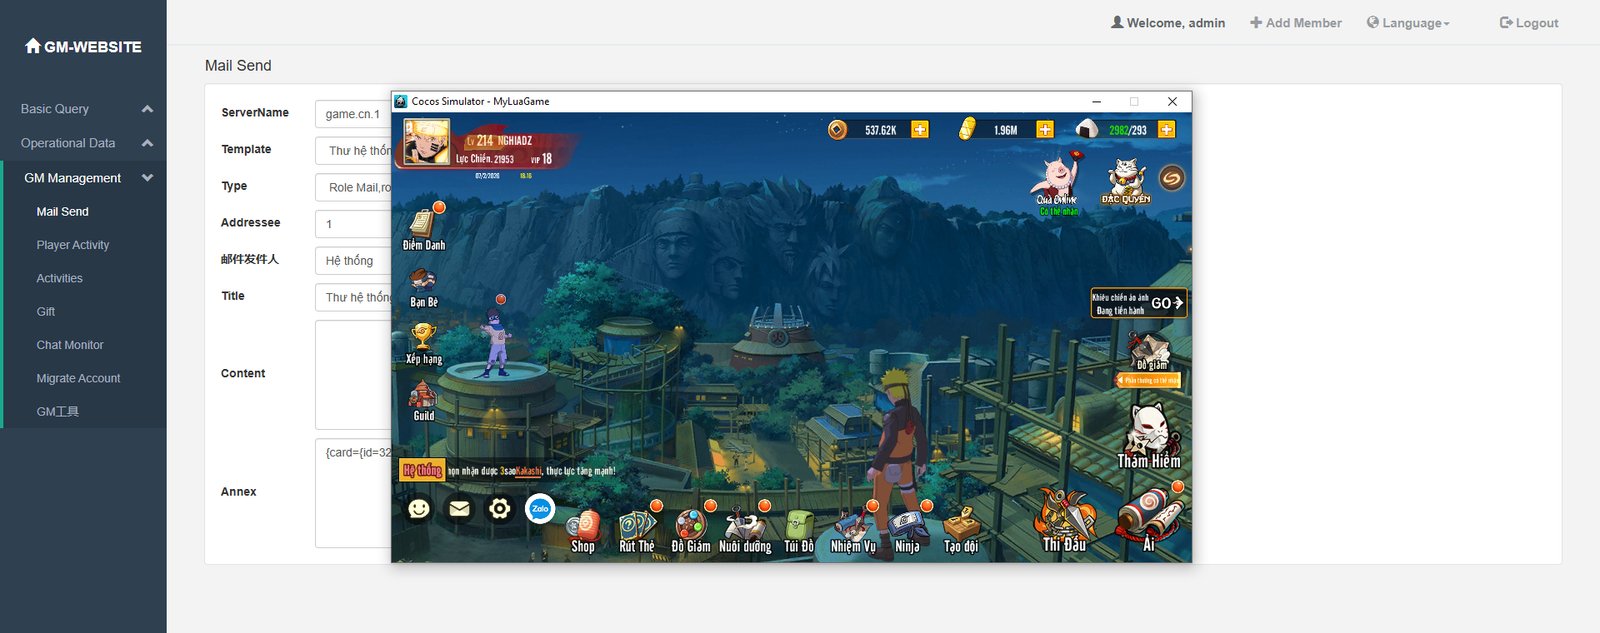This screenshot has width=1600, height=633.
Task: Click the mail envelope icon in game
Action: point(459,509)
